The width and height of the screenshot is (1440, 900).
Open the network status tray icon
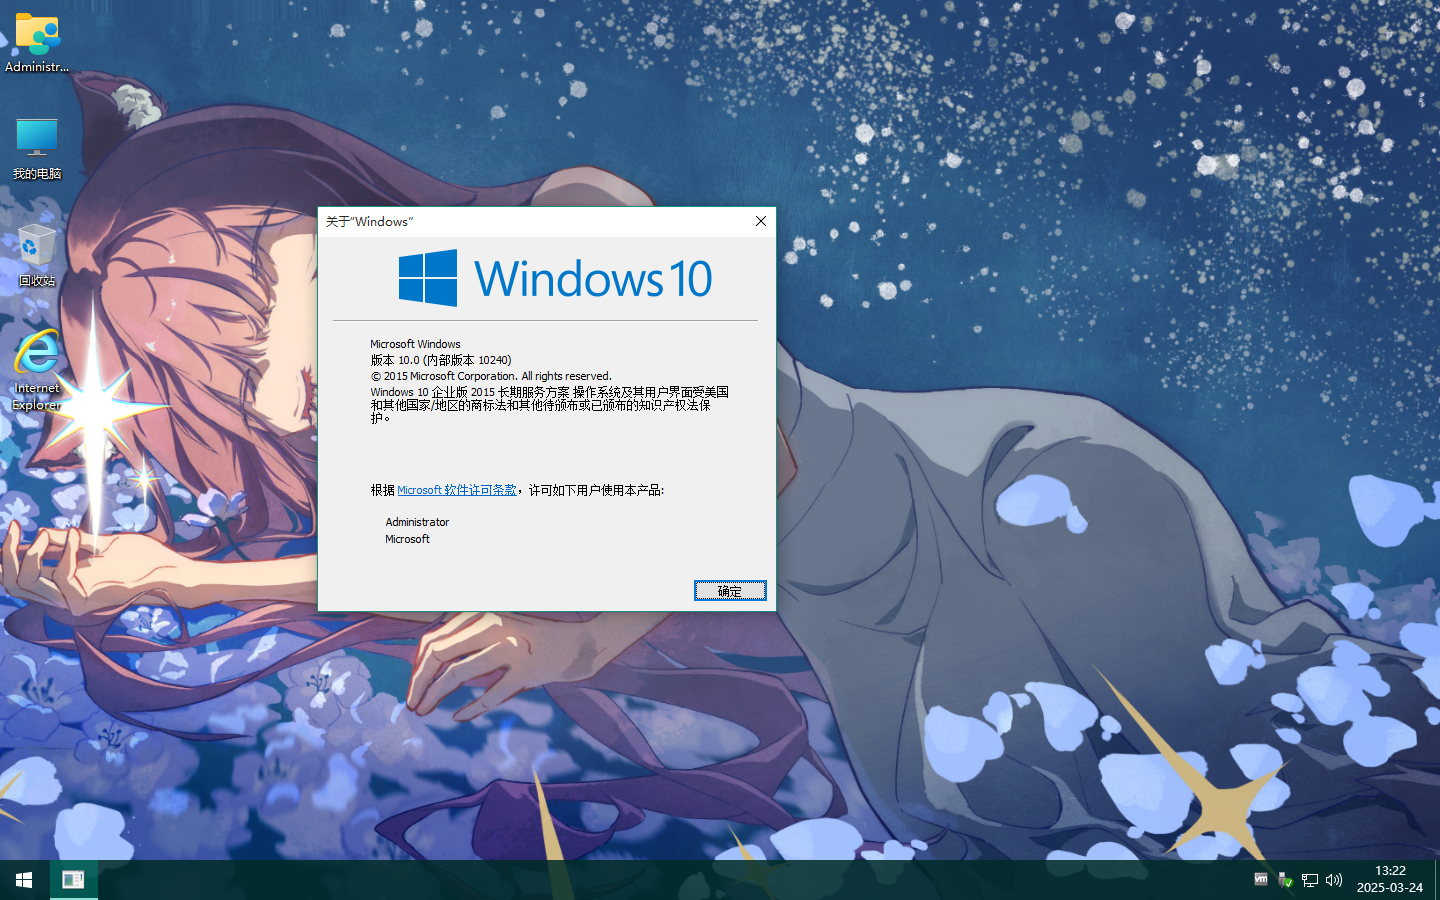tap(1309, 880)
